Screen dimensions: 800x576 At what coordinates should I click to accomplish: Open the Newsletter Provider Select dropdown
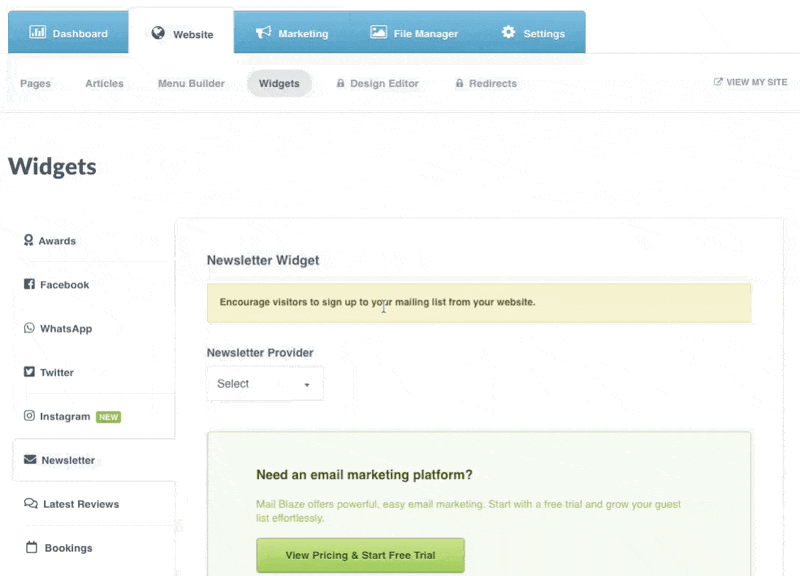(x=264, y=384)
